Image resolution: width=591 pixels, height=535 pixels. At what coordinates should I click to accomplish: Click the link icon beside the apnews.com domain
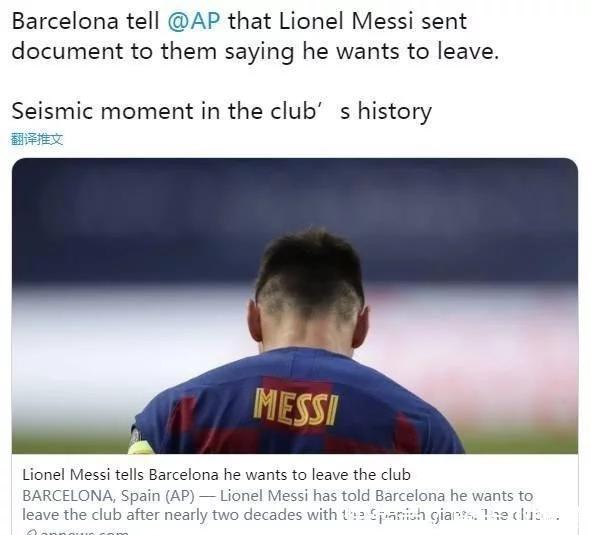click(x=30, y=532)
